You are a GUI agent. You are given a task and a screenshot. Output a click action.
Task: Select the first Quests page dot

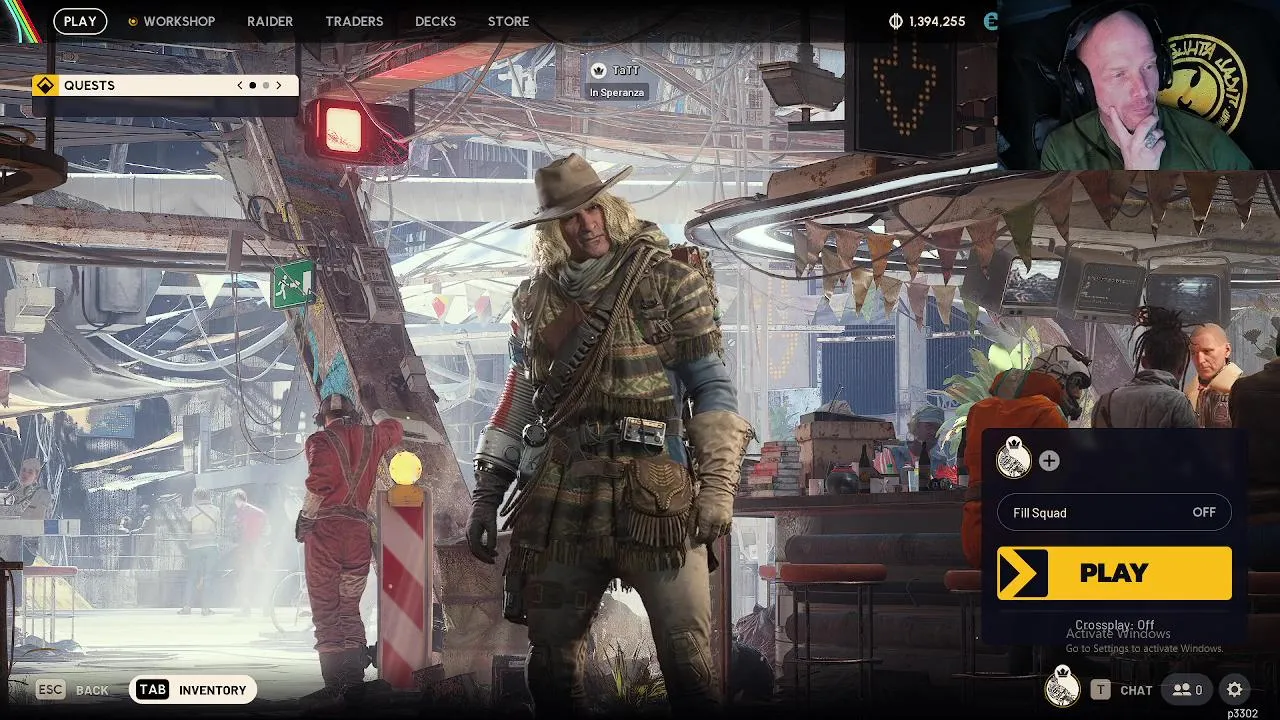tap(252, 85)
